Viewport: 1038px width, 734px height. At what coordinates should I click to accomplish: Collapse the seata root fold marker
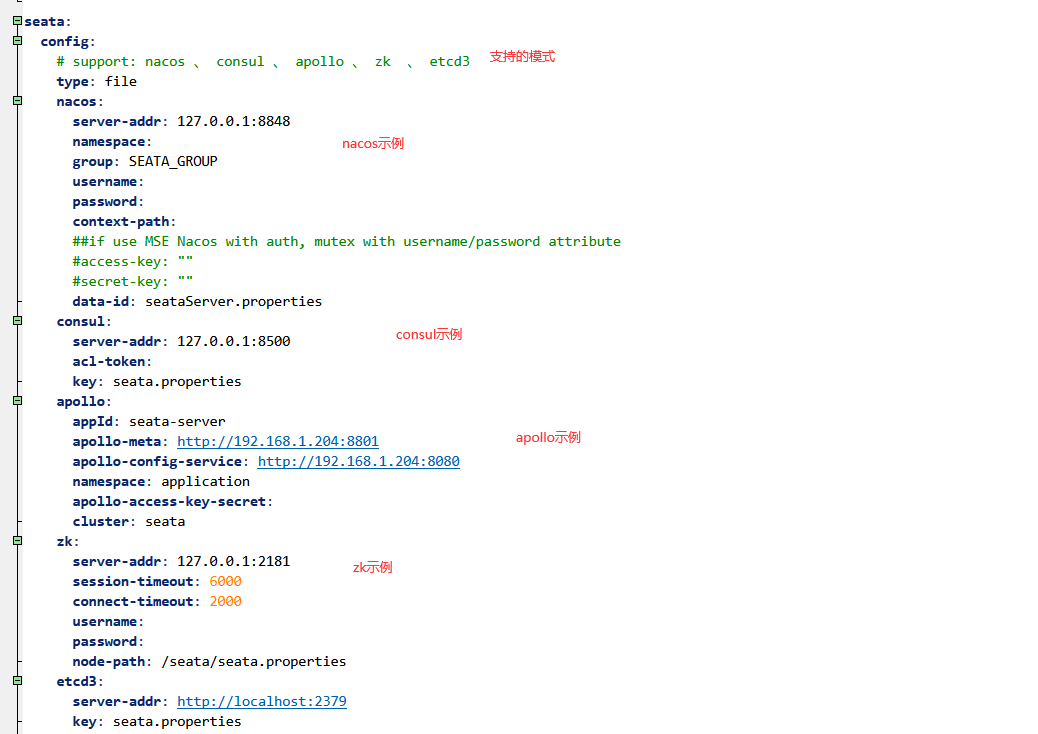tap(17, 21)
